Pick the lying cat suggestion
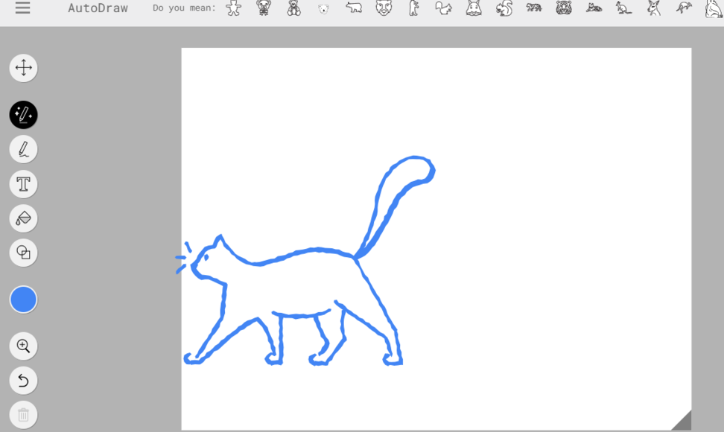Screen dimensions: 724x432 click(x=594, y=7)
